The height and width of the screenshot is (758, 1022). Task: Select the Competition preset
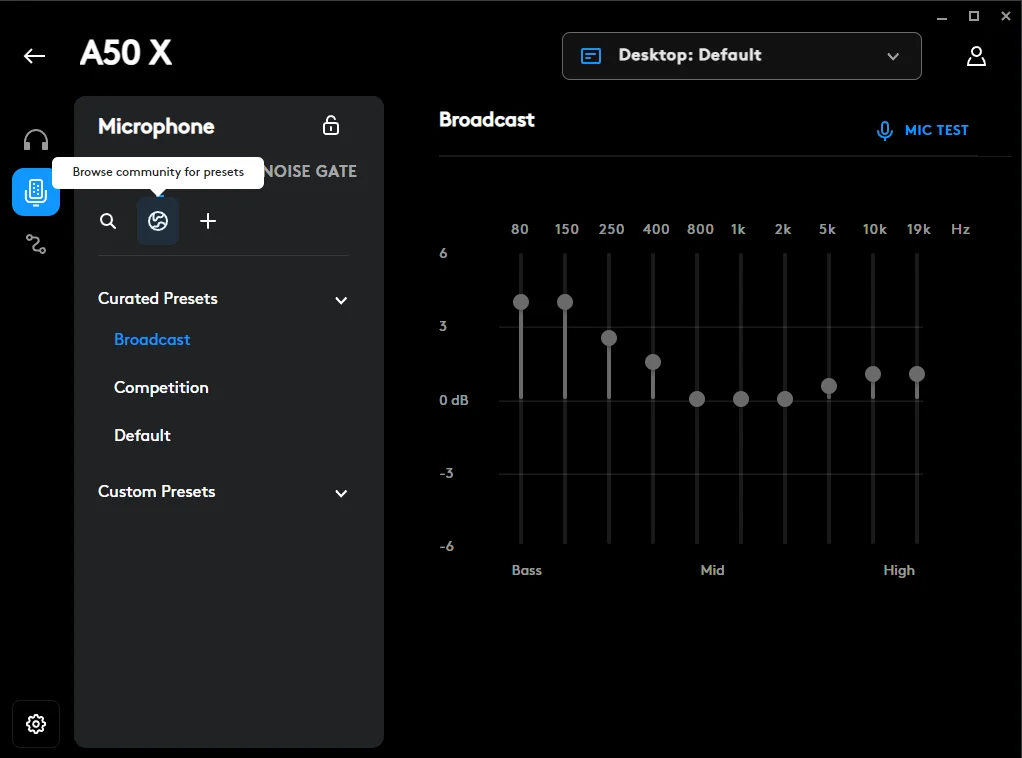tap(161, 388)
